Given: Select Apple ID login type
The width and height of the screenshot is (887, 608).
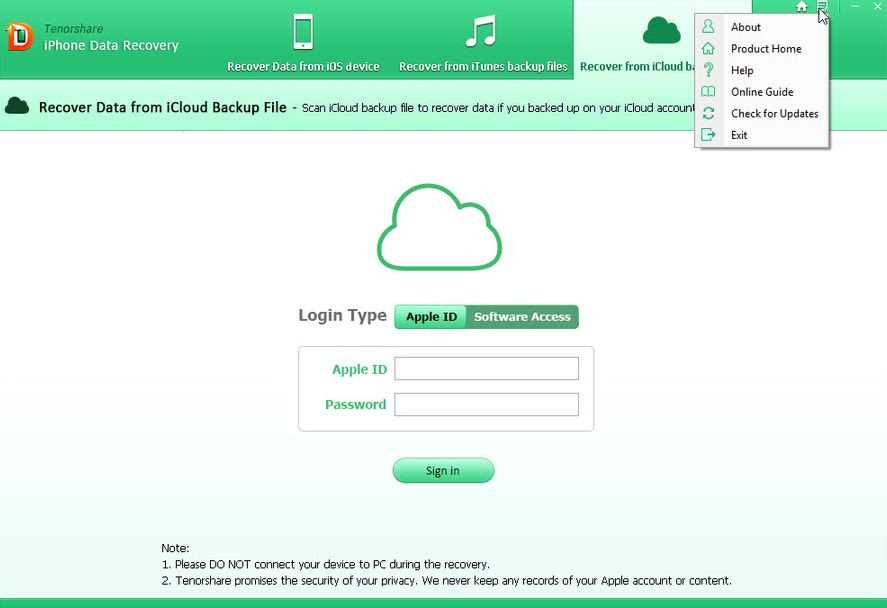Looking at the screenshot, I should [431, 317].
